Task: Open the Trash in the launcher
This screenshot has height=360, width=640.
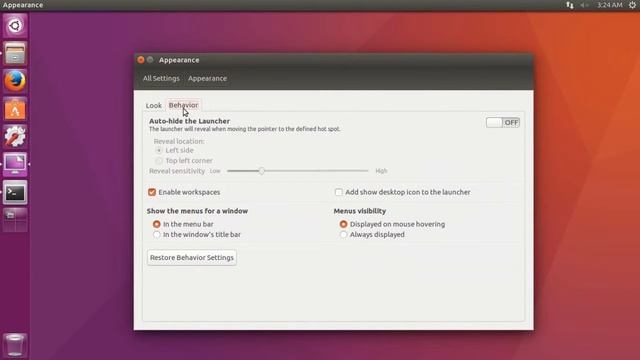Action: [x=15, y=345]
